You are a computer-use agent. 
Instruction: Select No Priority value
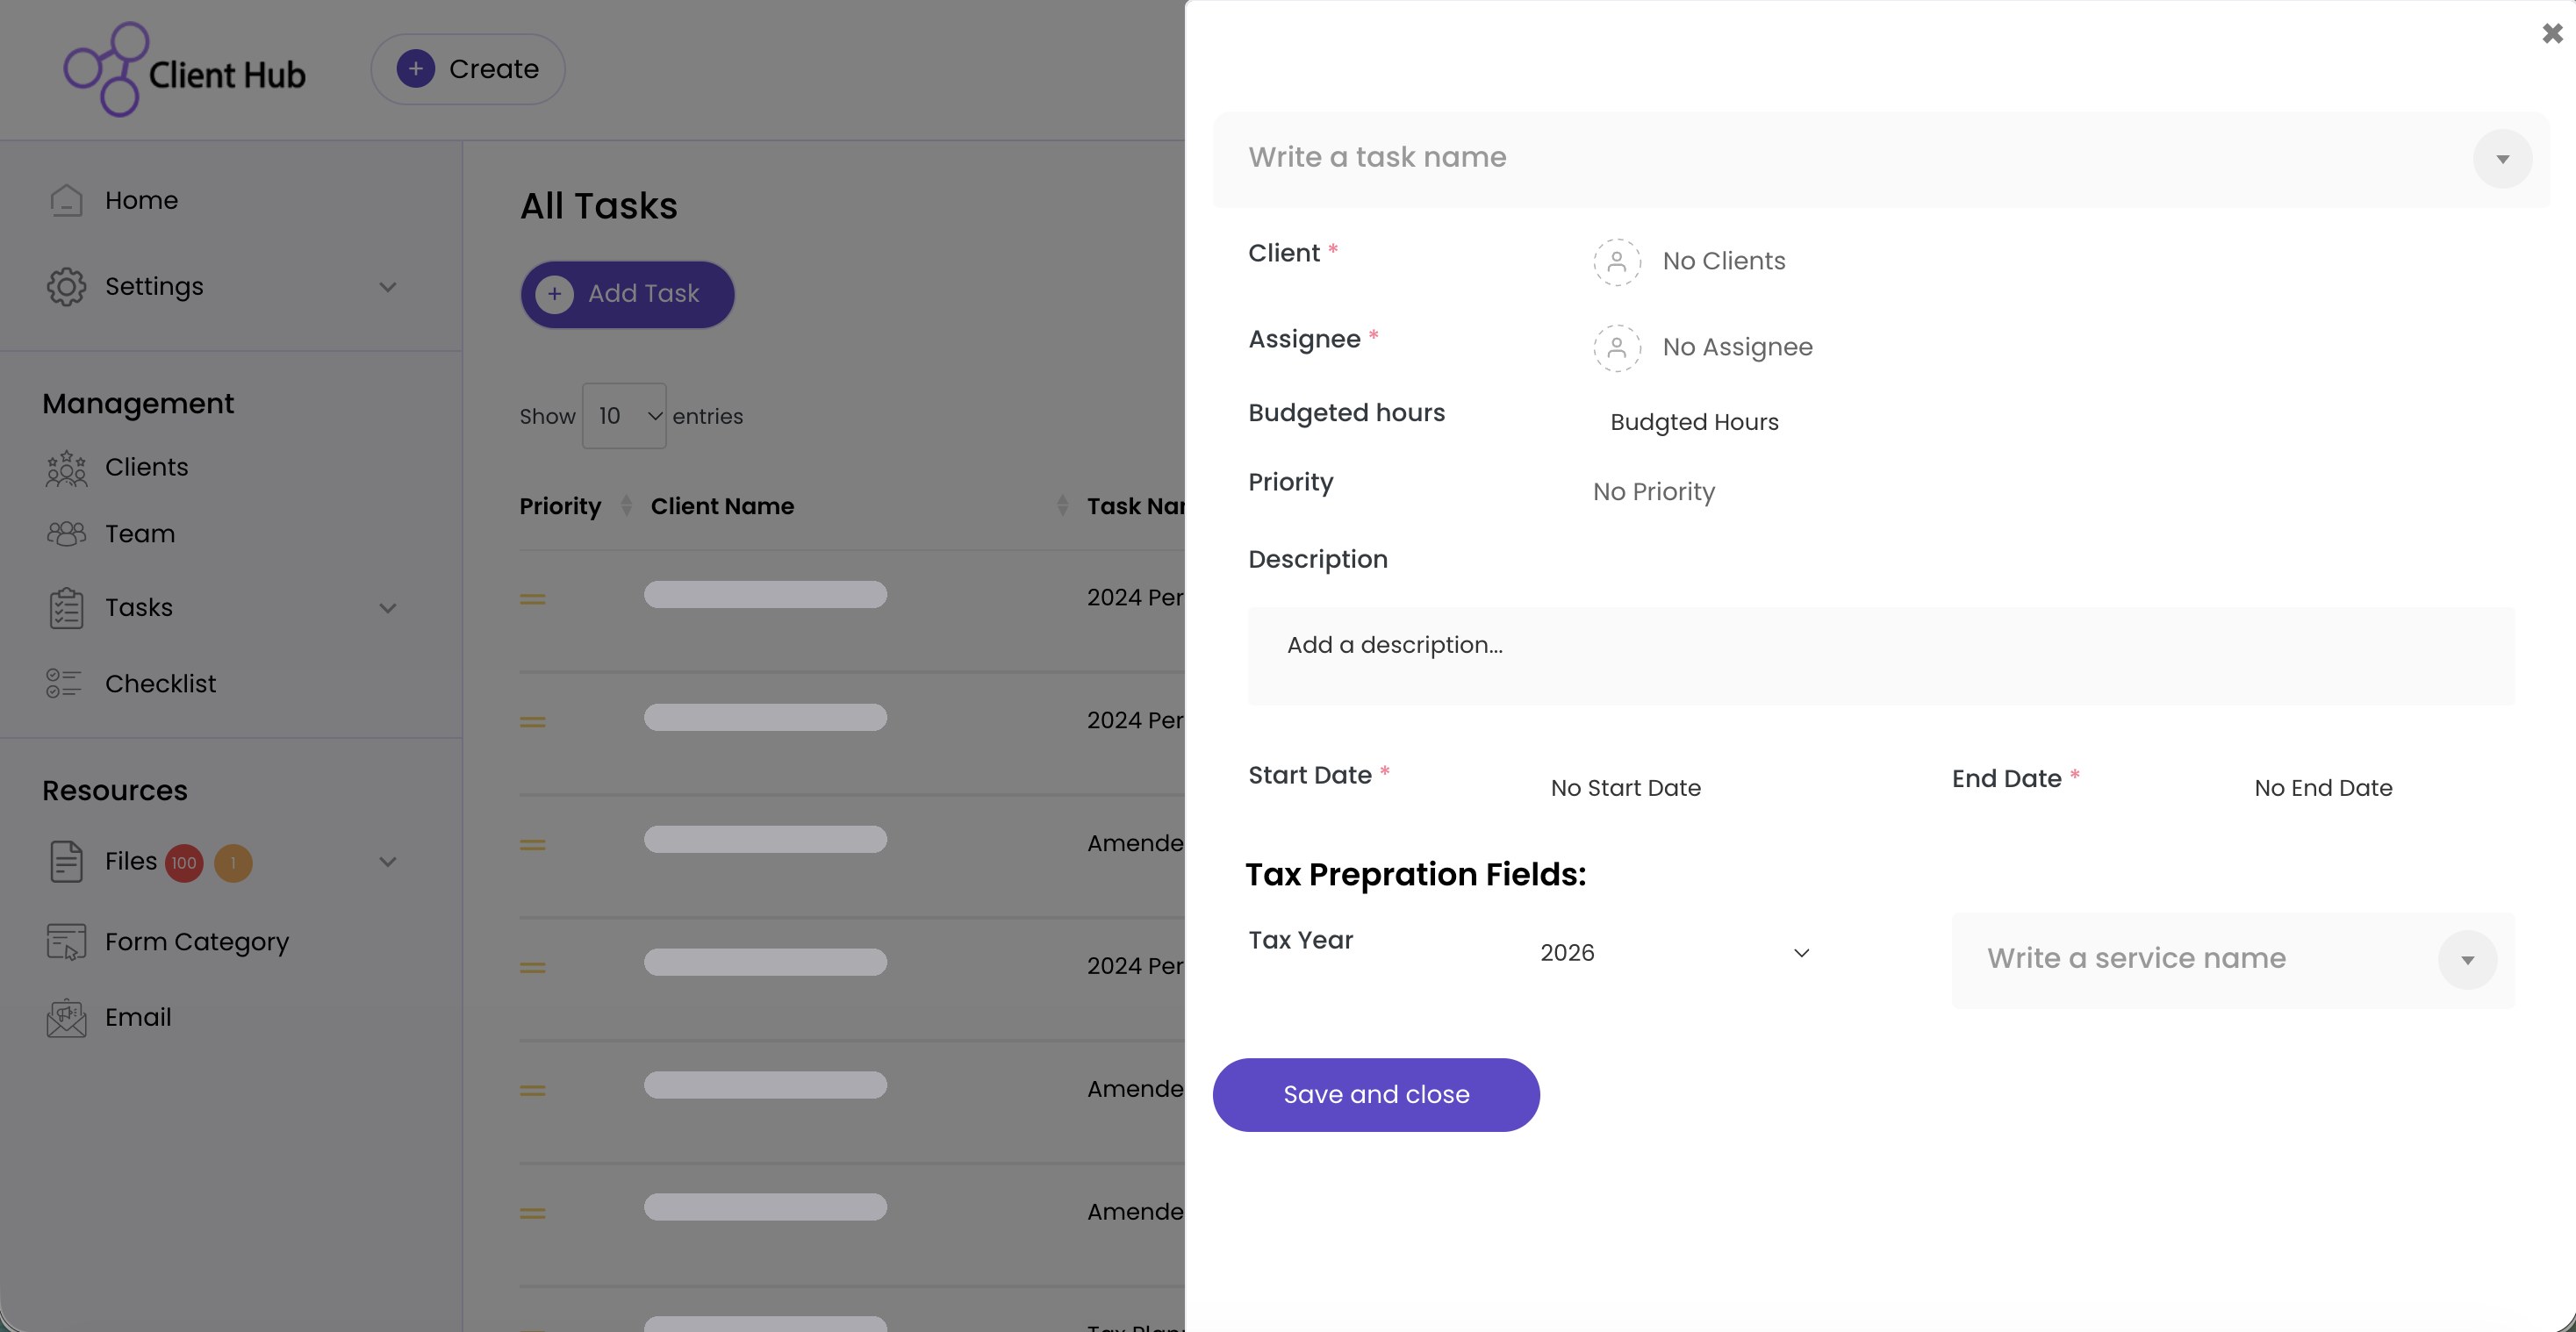(1654, 492)
